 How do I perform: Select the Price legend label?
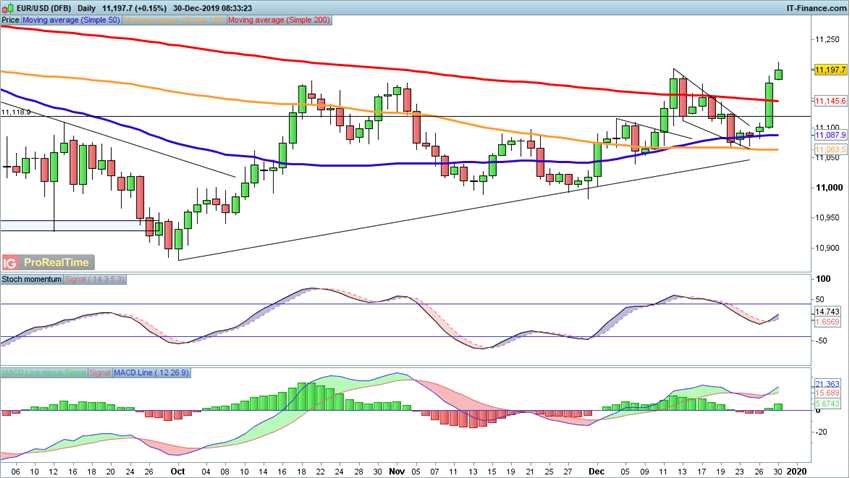[10, 20]
